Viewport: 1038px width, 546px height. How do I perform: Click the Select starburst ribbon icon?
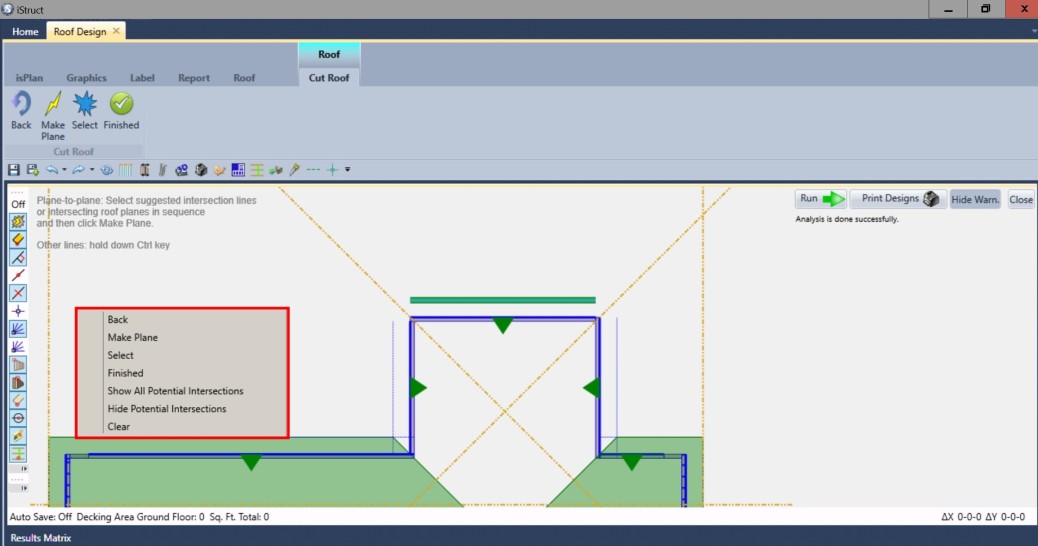85,104
